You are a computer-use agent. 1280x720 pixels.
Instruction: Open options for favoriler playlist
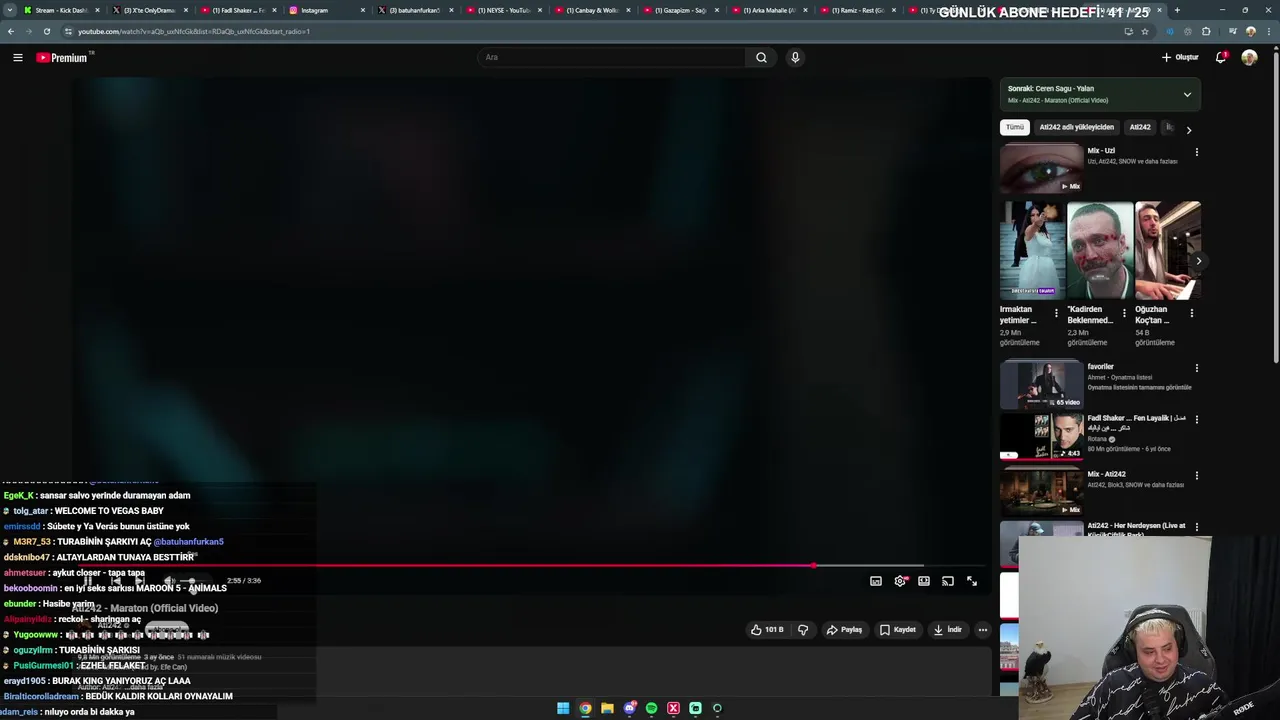coord(1196,368)
